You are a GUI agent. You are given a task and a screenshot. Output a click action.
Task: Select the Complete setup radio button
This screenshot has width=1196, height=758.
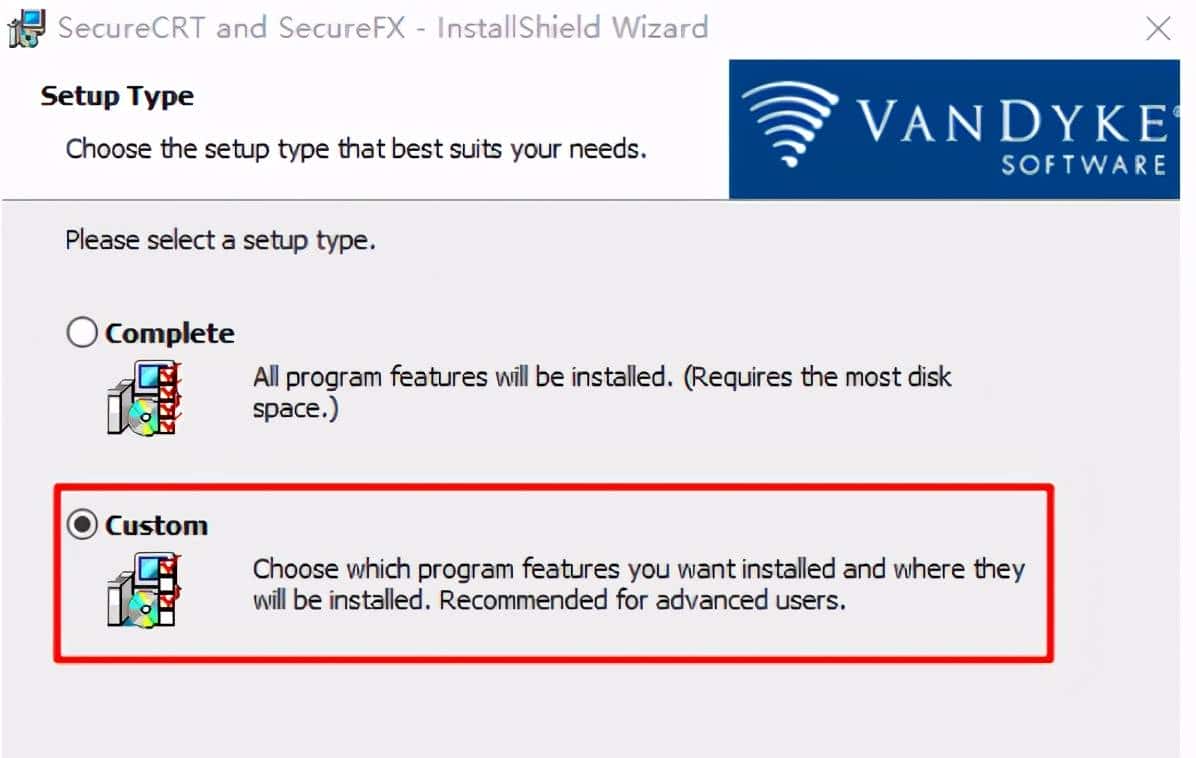[x=82, y=332]
